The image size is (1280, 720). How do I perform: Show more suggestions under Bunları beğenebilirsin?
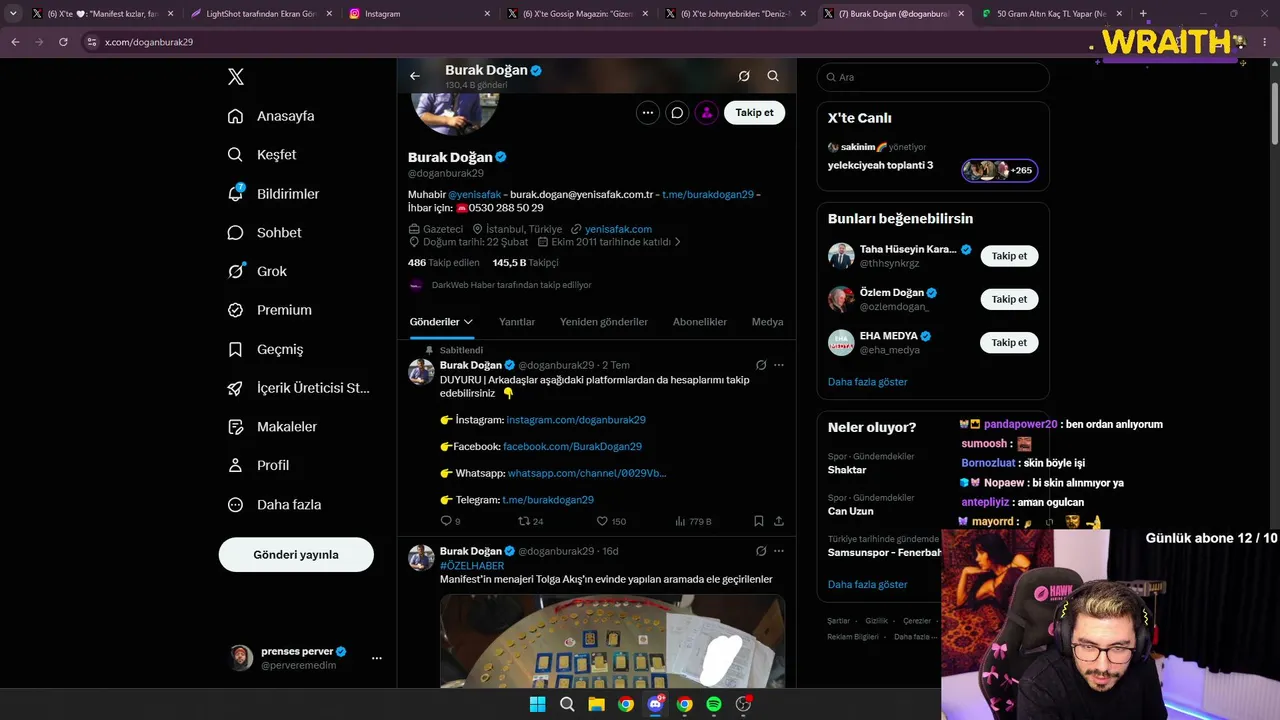(x=868, y=382)
